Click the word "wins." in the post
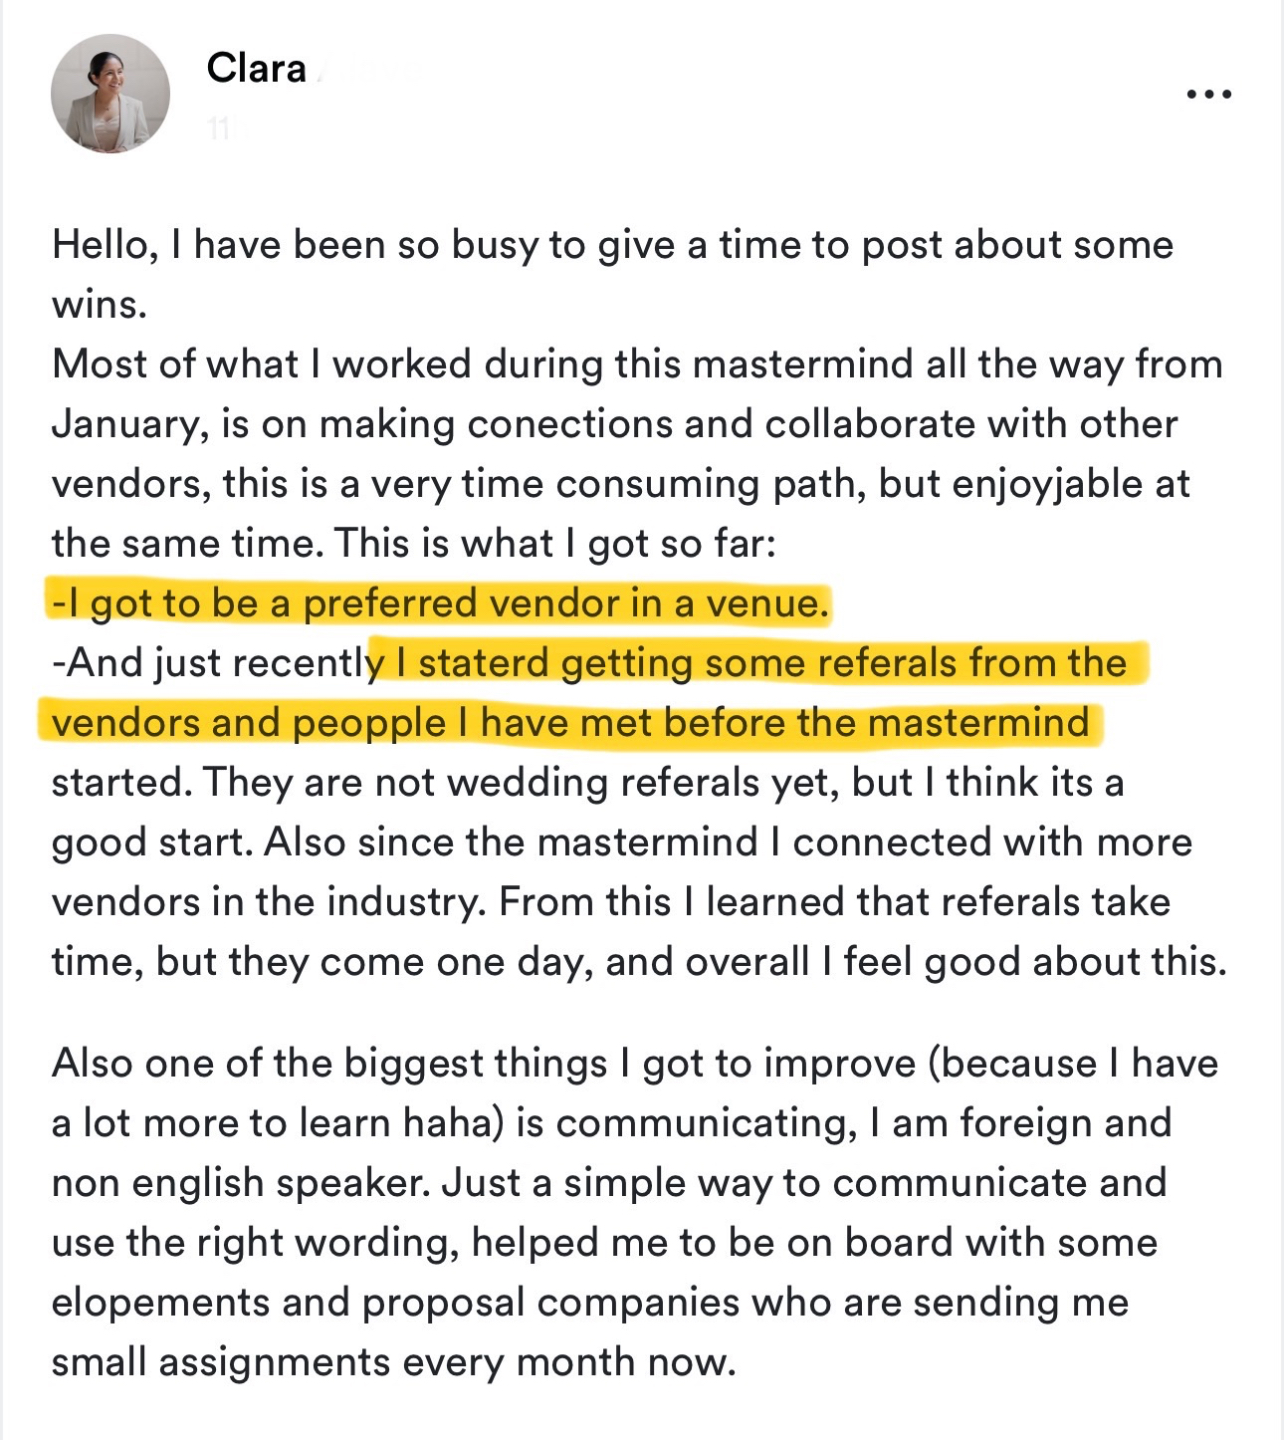 [99, 304]
